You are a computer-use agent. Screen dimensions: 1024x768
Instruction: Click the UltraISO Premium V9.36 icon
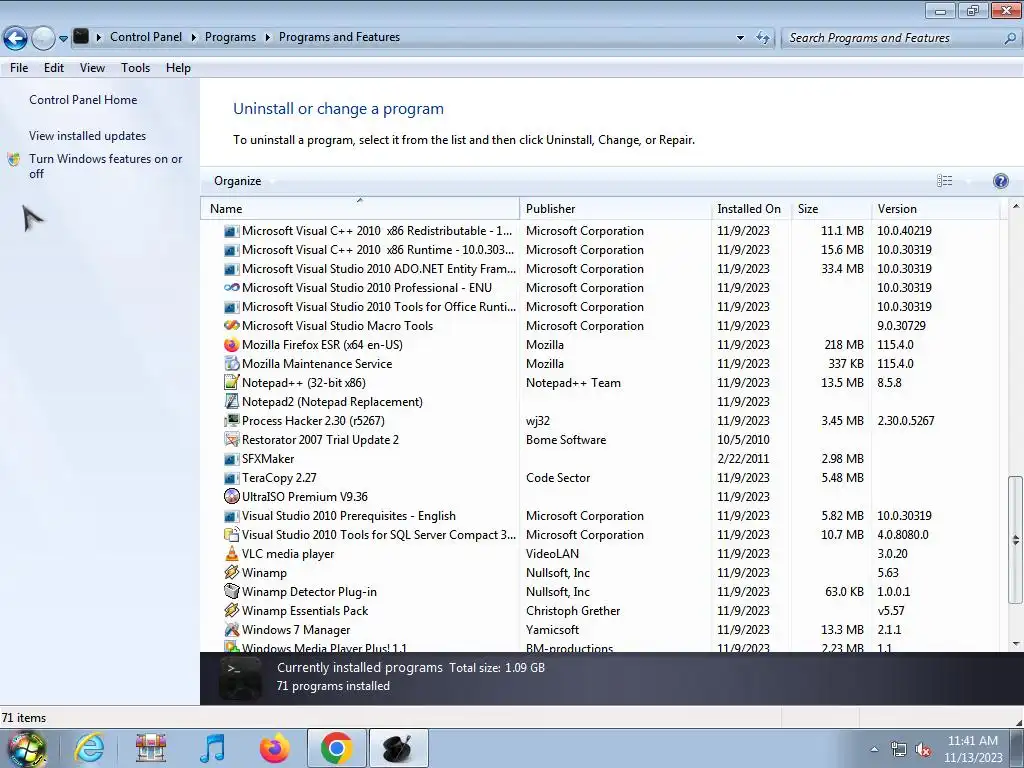pyautogui.click(x=231, y=496)
